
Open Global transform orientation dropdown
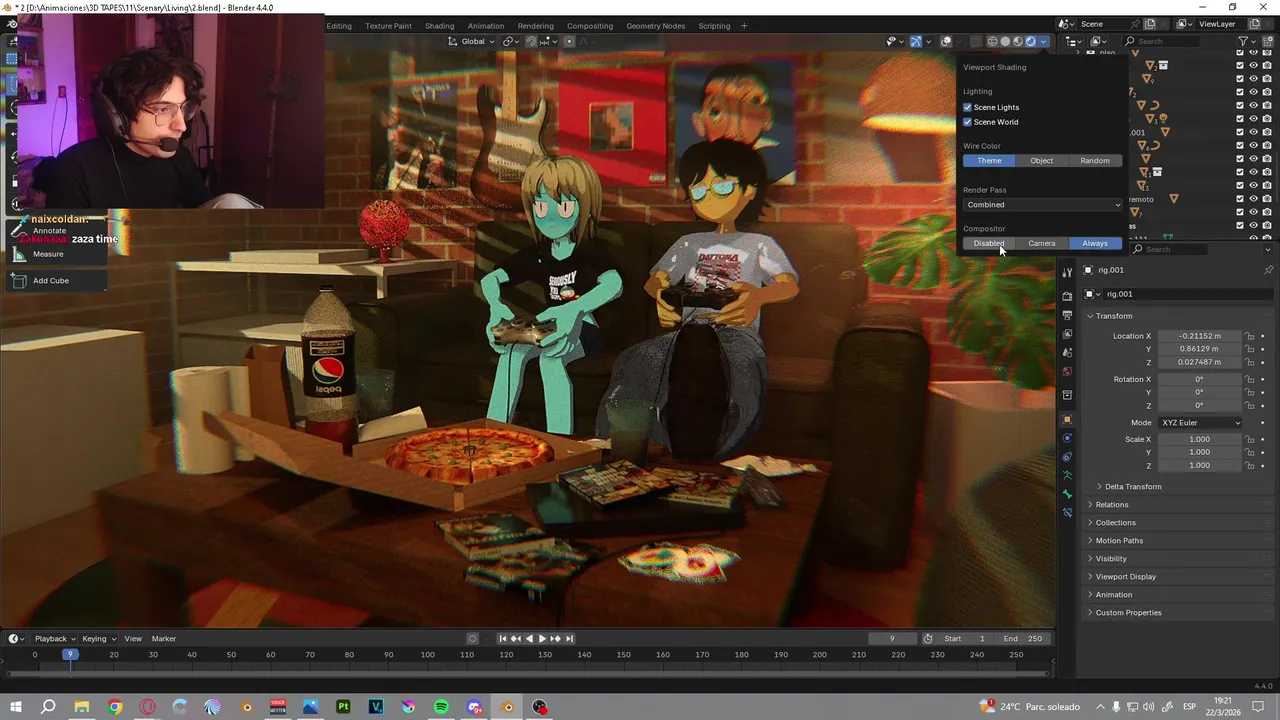tap(472, 41)
